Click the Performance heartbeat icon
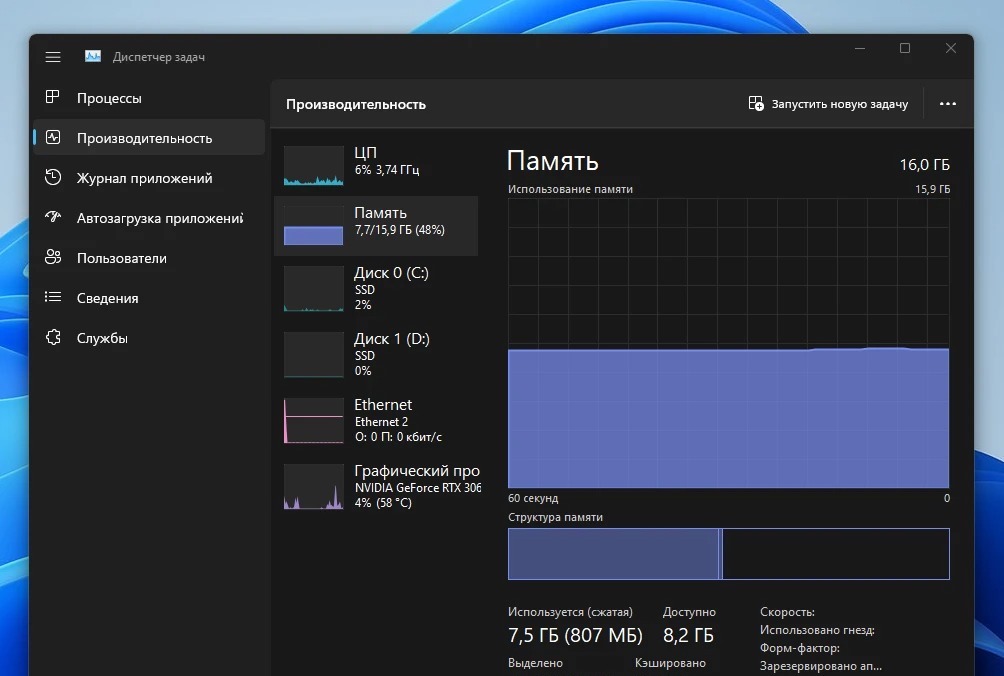 pos(54,138)
